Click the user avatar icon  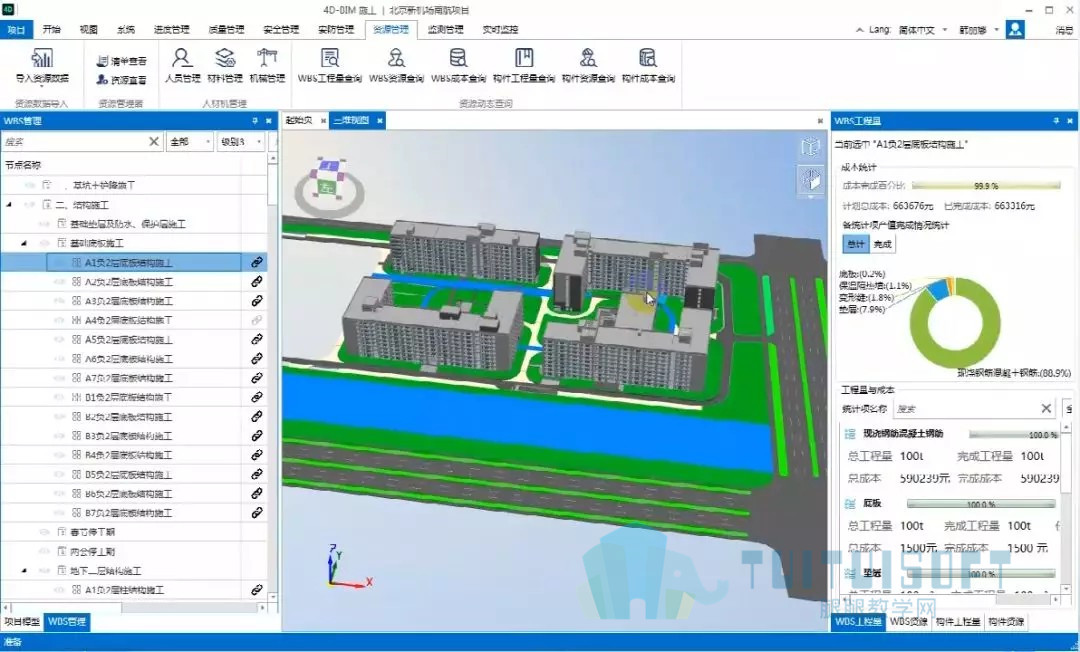1015,29
